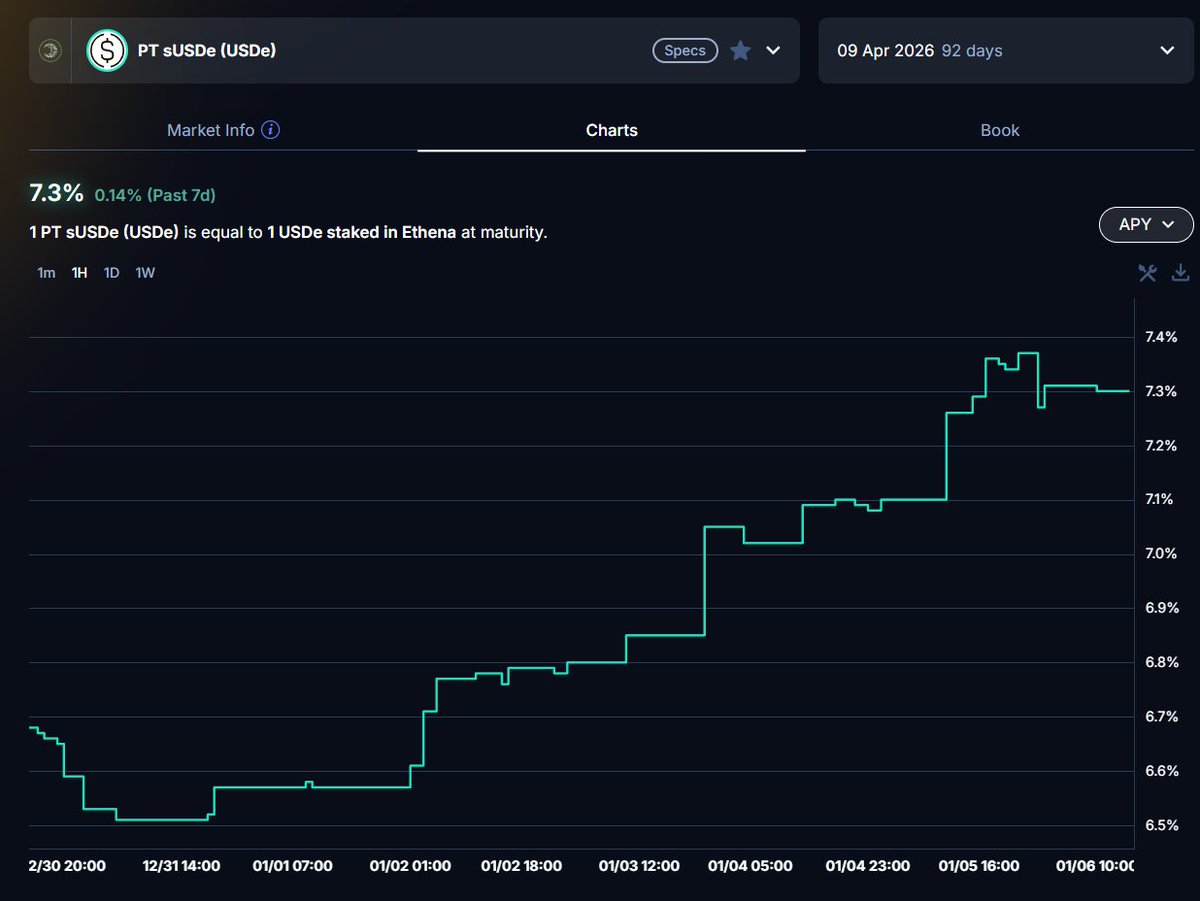The height and width of the screenshot is (901, 1200).
Task: Click the 12/31 14:00 x-axis label
Action: 181,866
